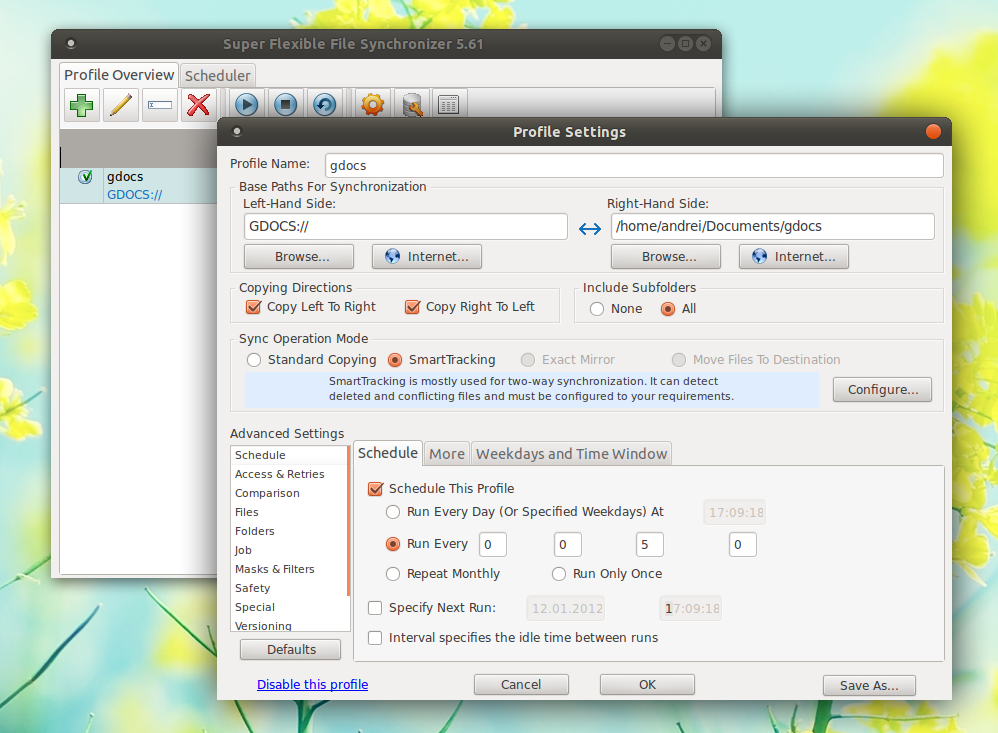998x733 pixels.
Task: Click the Right-Hand Side path field
Action: 773,227
